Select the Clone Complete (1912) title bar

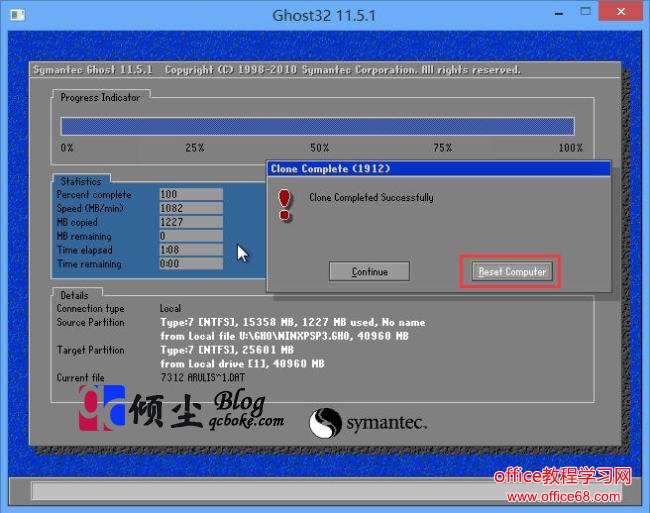(x=439, y=169)
